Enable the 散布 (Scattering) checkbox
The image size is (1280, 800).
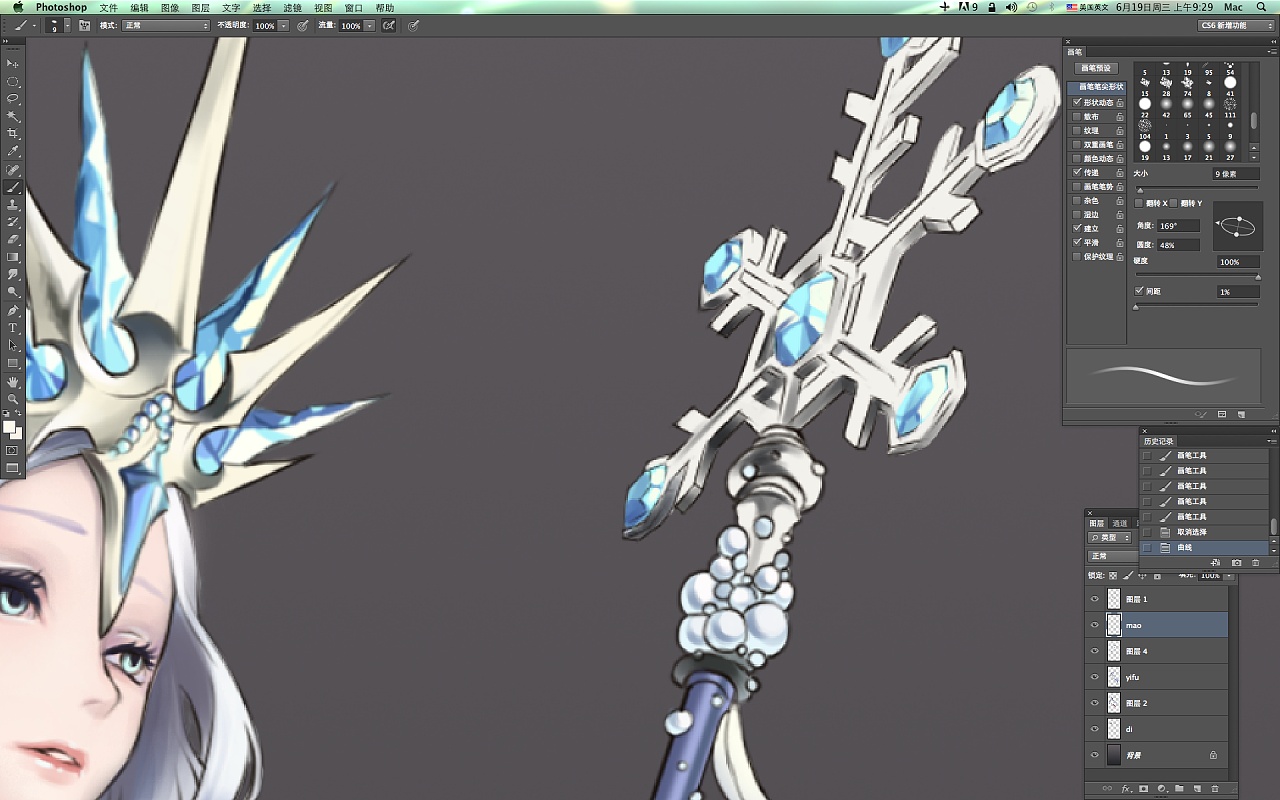click(1077, 116)
